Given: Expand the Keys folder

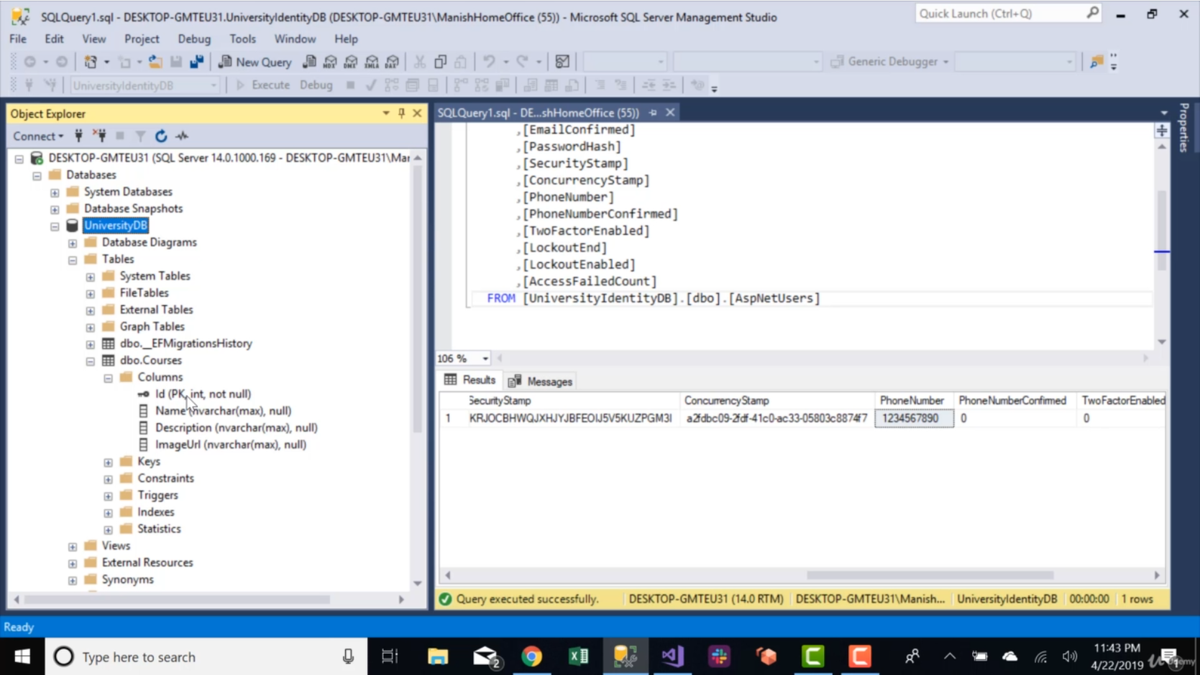Looking at the screenshot, I should 108,462.
